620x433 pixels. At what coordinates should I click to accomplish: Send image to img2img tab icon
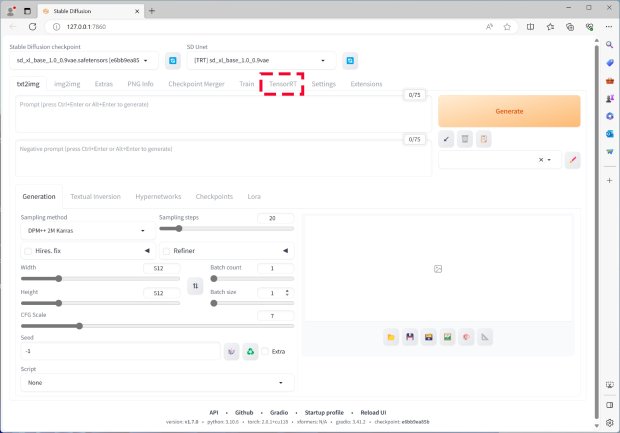tap(448, 337)
